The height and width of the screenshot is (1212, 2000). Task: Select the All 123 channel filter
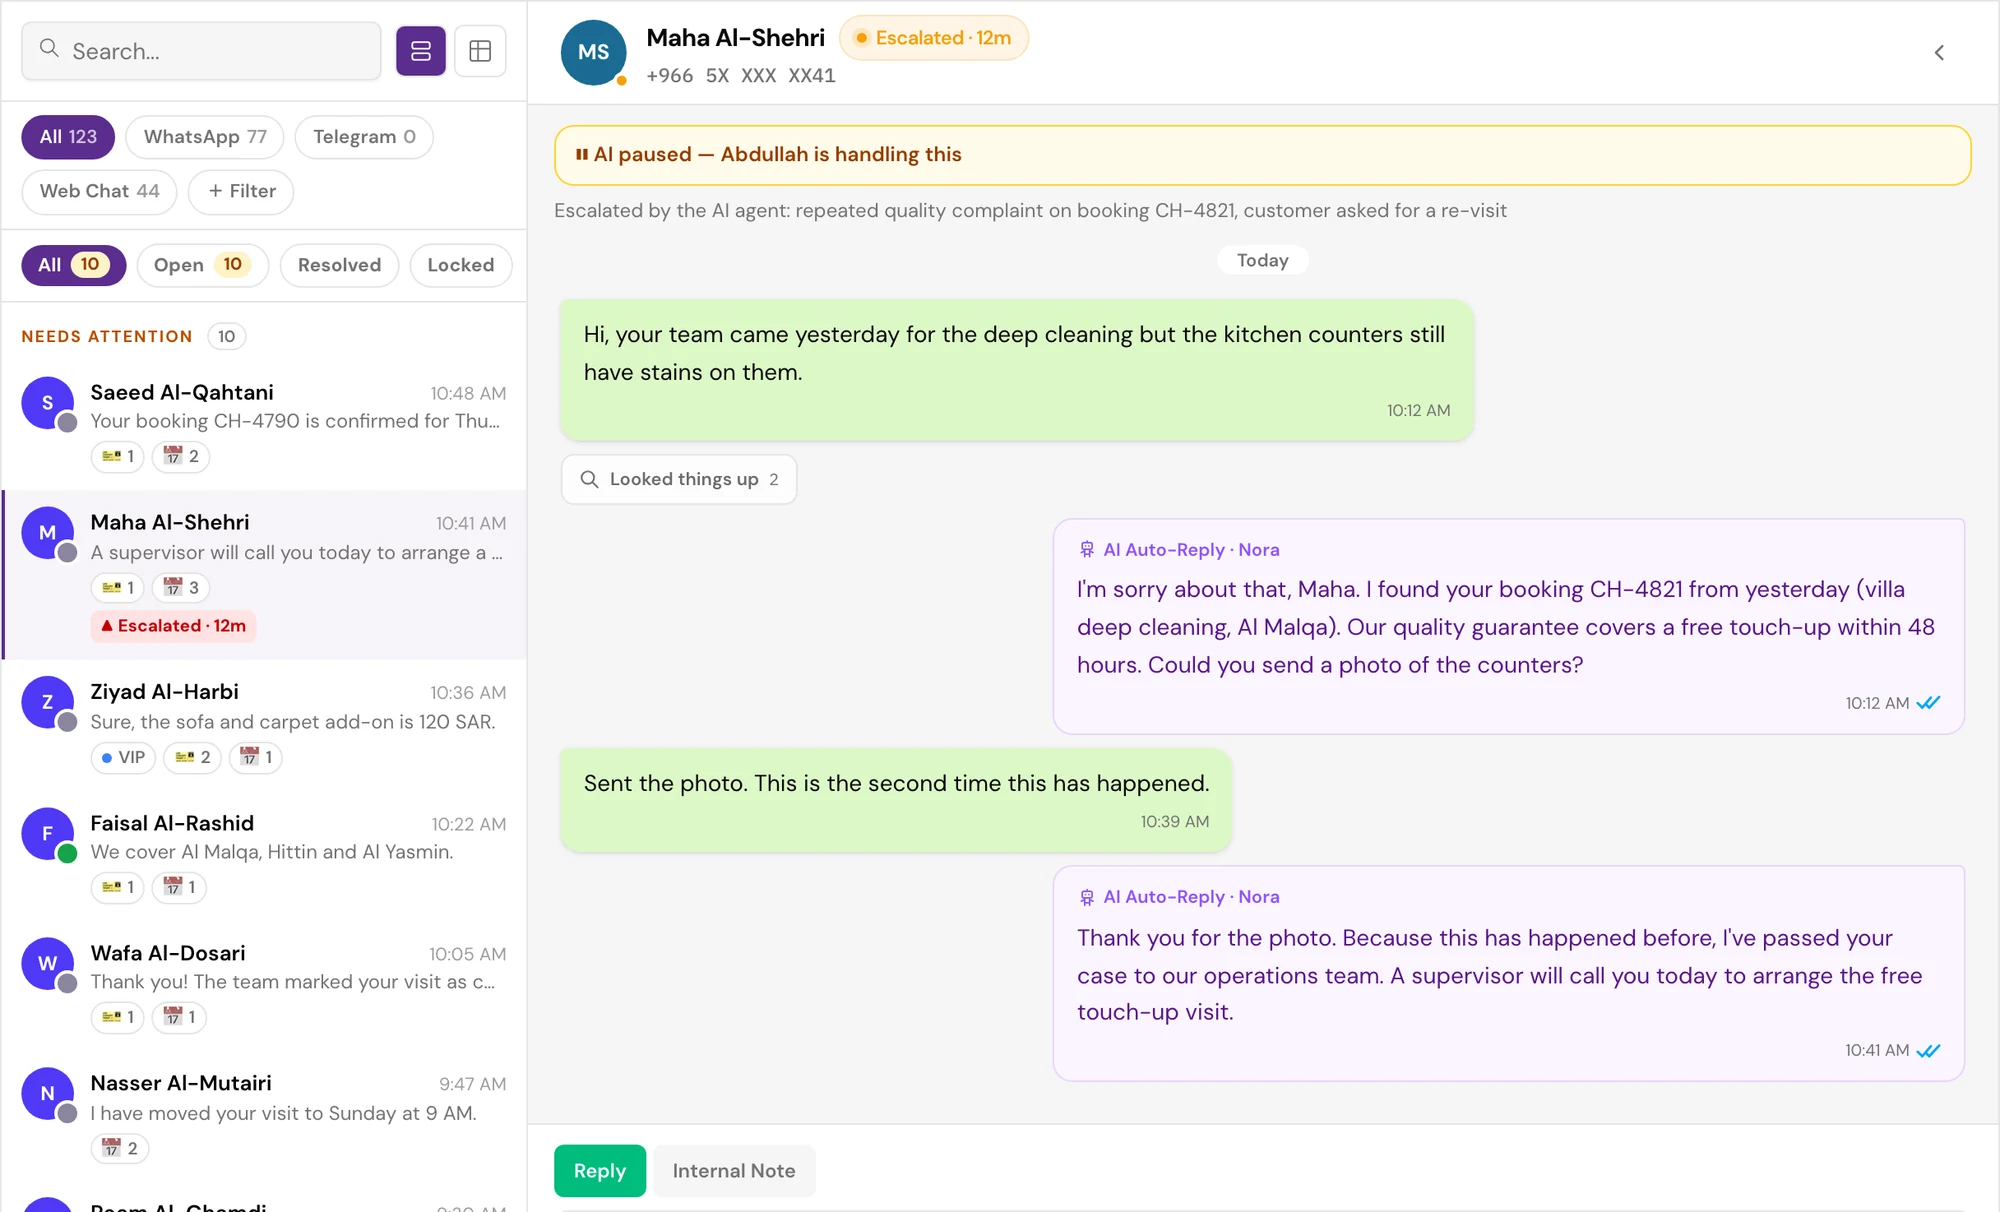pos(68,137)
